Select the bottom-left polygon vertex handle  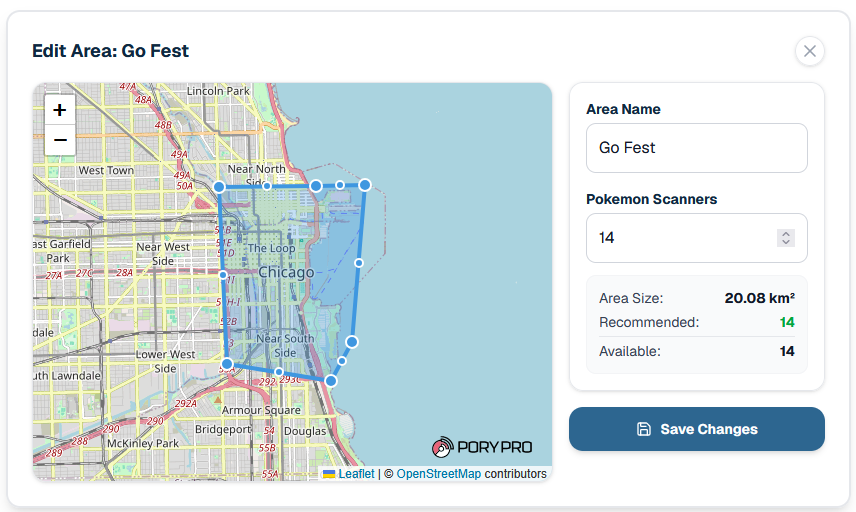(x=227, y=364)
